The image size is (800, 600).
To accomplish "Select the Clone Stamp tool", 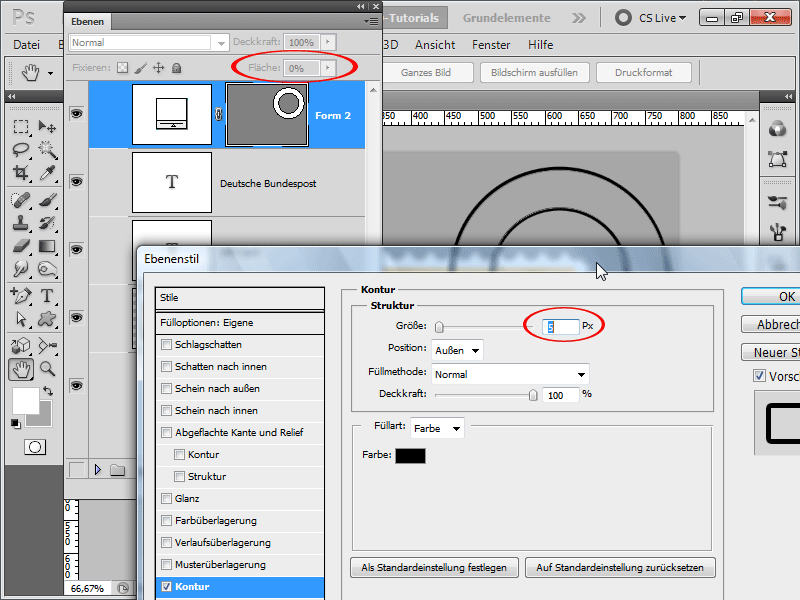I will 21,223.
